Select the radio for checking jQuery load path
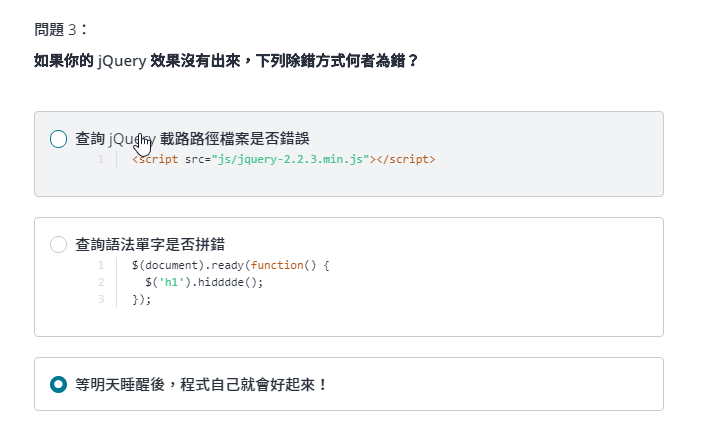Image resolution: width=704 pixels, height=447 pixels. point(58,139)
